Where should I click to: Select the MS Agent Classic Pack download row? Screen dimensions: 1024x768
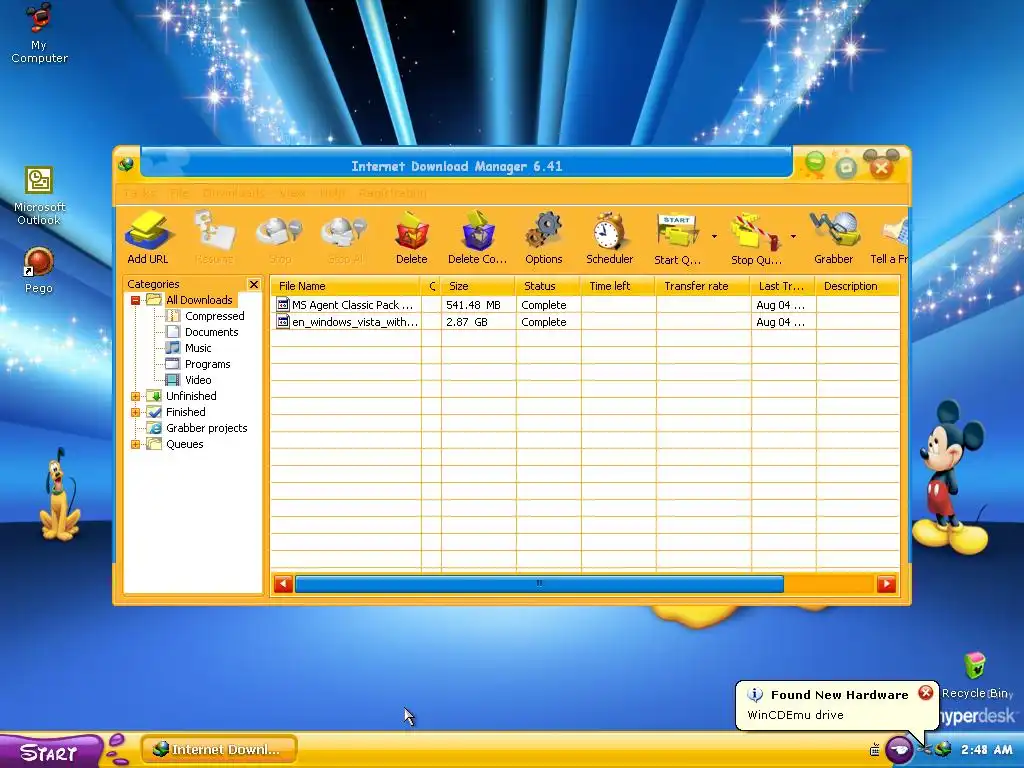[x=584, y=305]
